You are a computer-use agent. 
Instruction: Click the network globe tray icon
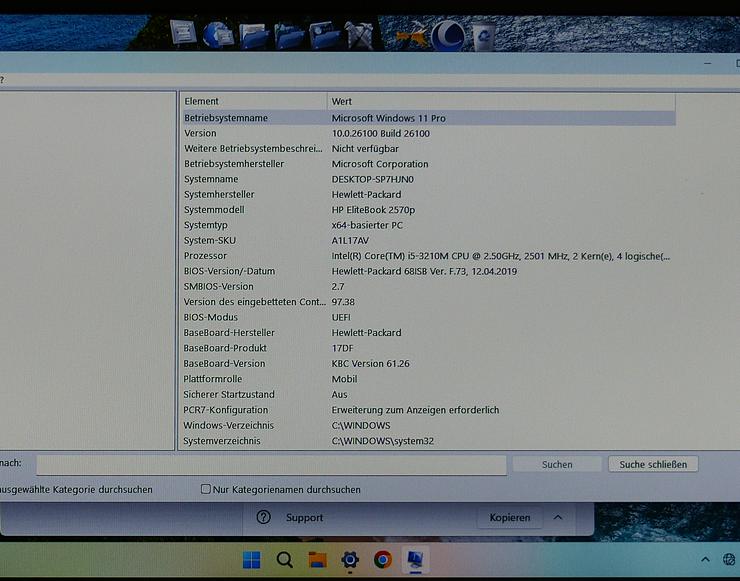click(730, 559)
